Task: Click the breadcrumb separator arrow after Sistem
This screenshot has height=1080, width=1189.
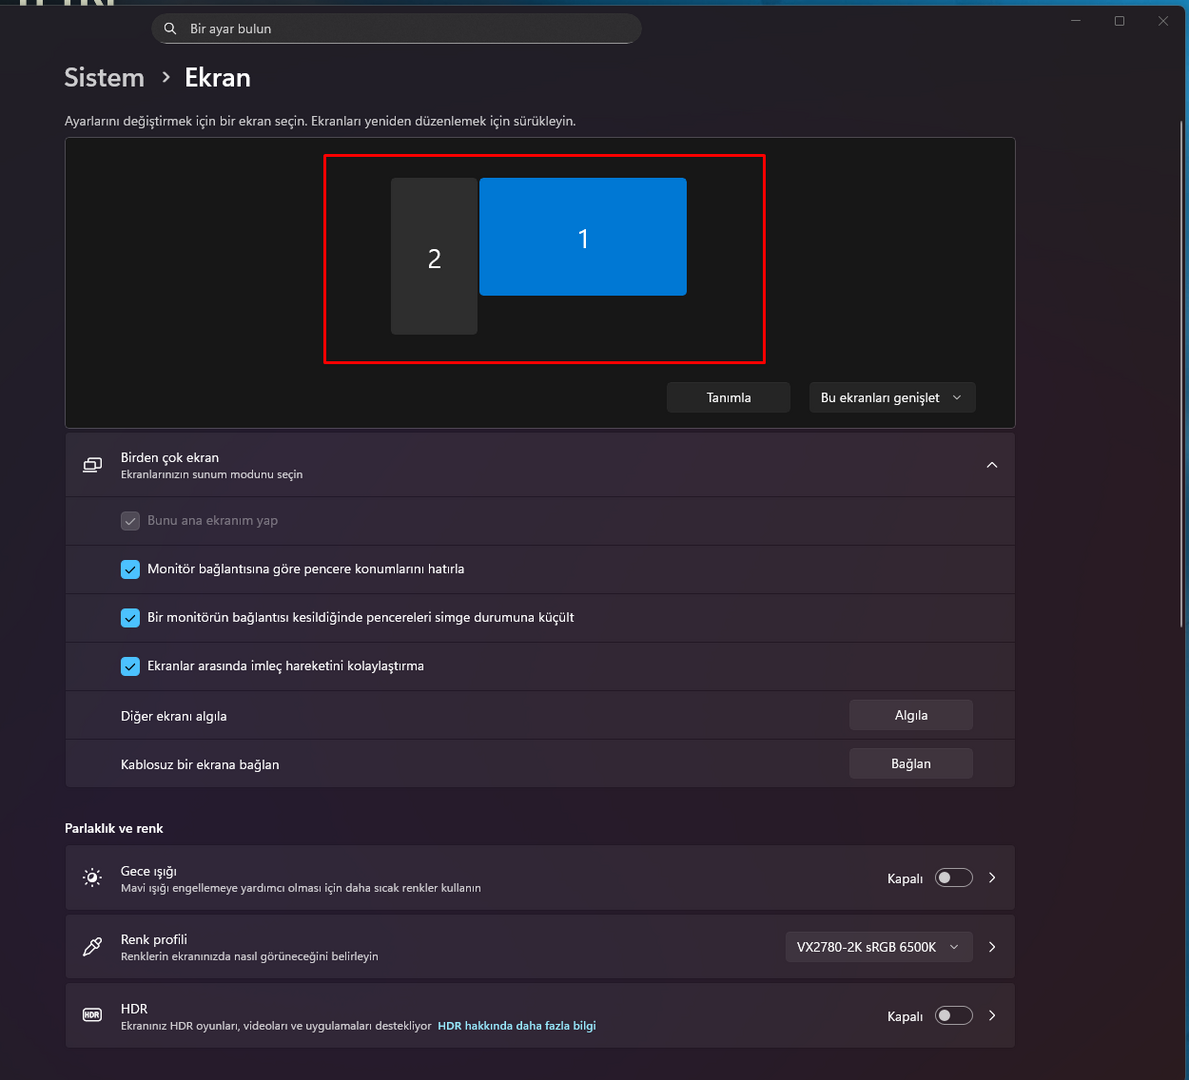Action: [x=165, y=77]
